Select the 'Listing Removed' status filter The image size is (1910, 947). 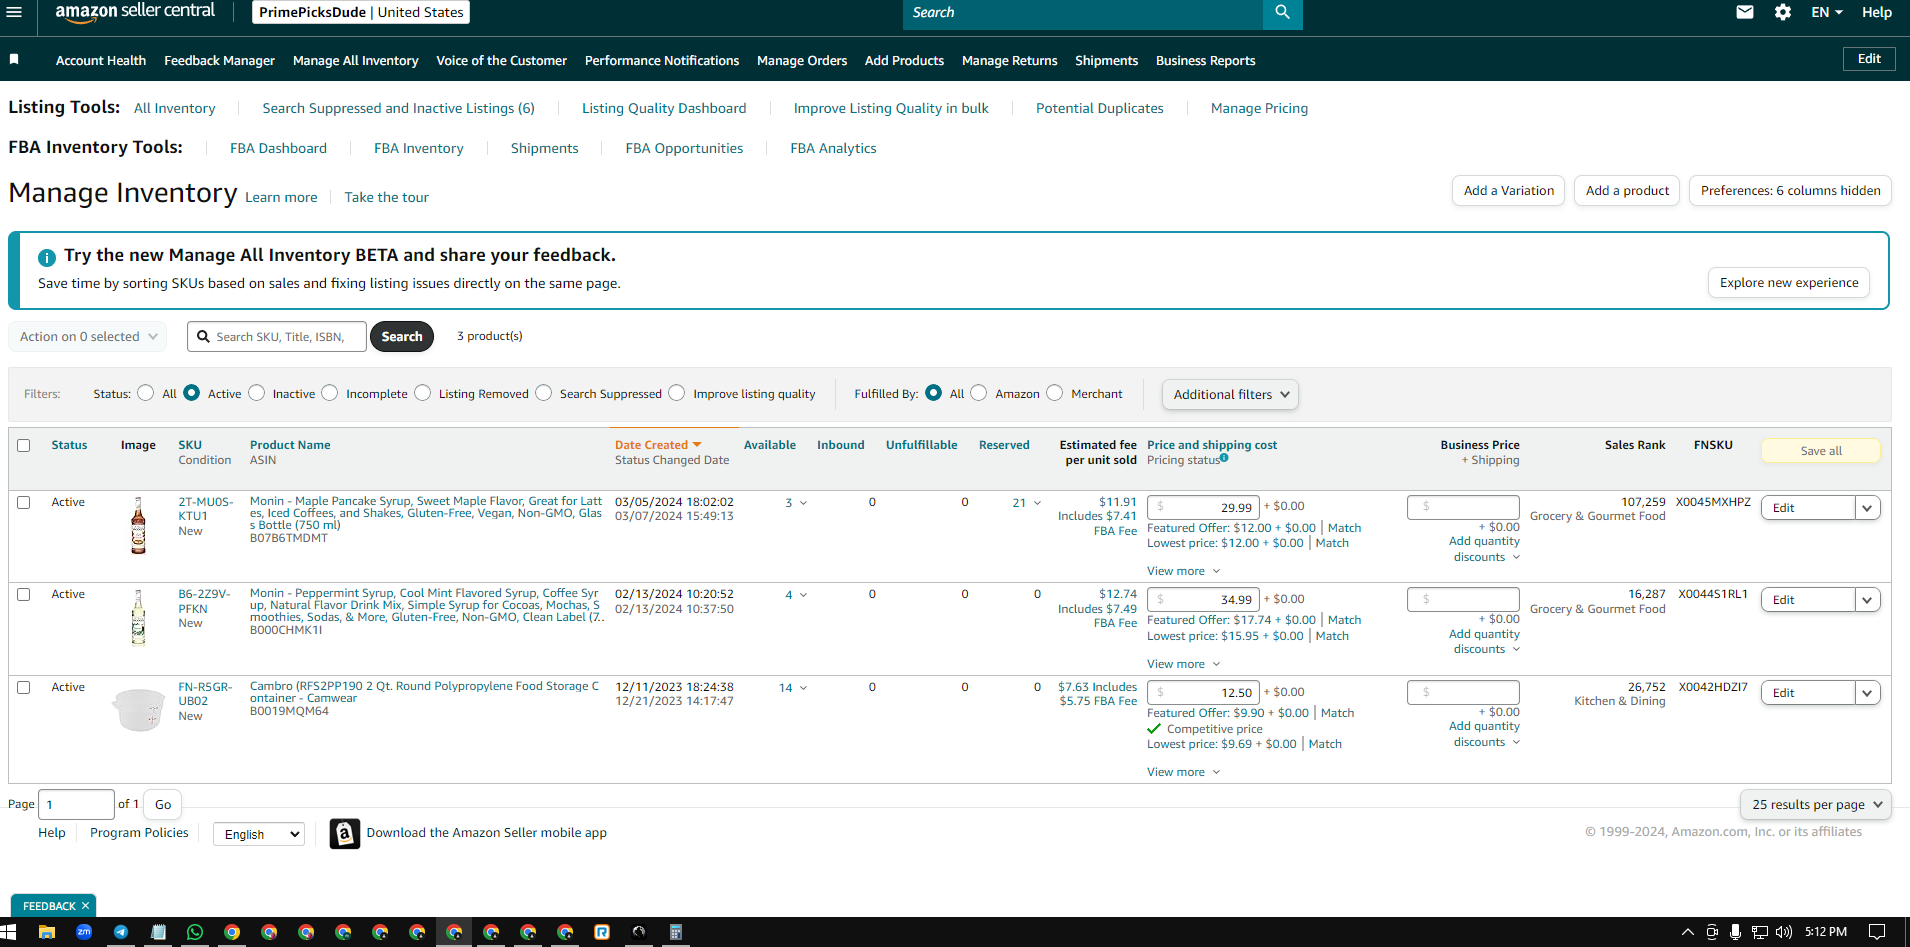pyautogui.click(x=423, y=393)
